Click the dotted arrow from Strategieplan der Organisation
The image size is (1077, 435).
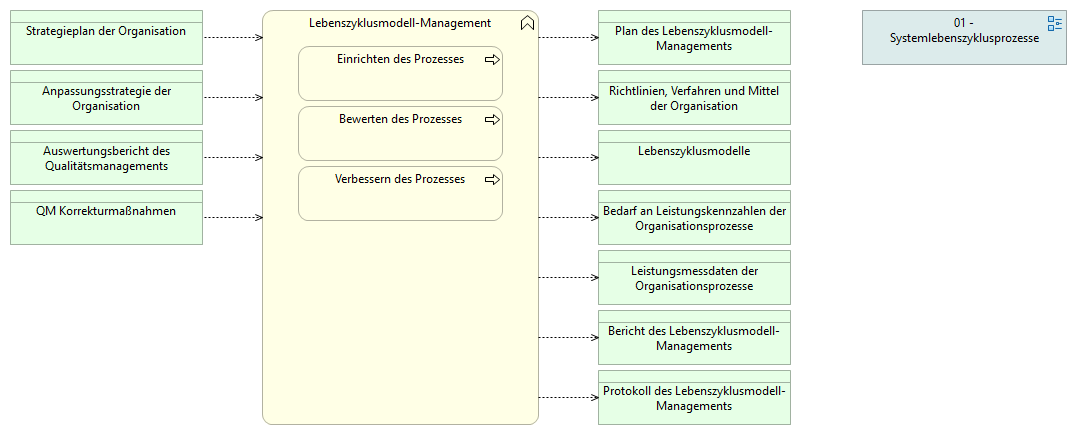233,38
